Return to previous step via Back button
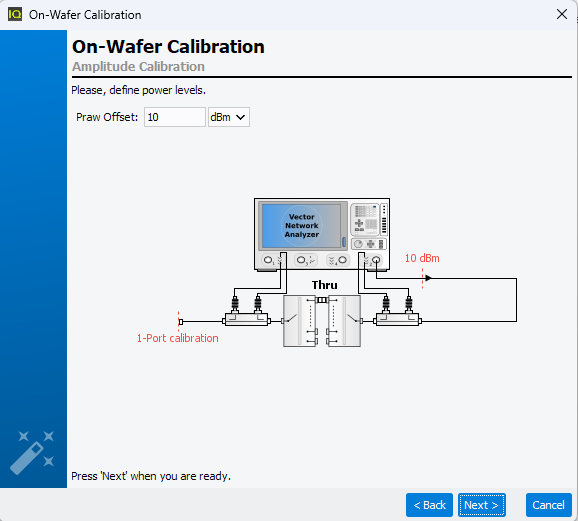Image resolution: width=578 pixels, height=521 pixels. pos(429,505)
